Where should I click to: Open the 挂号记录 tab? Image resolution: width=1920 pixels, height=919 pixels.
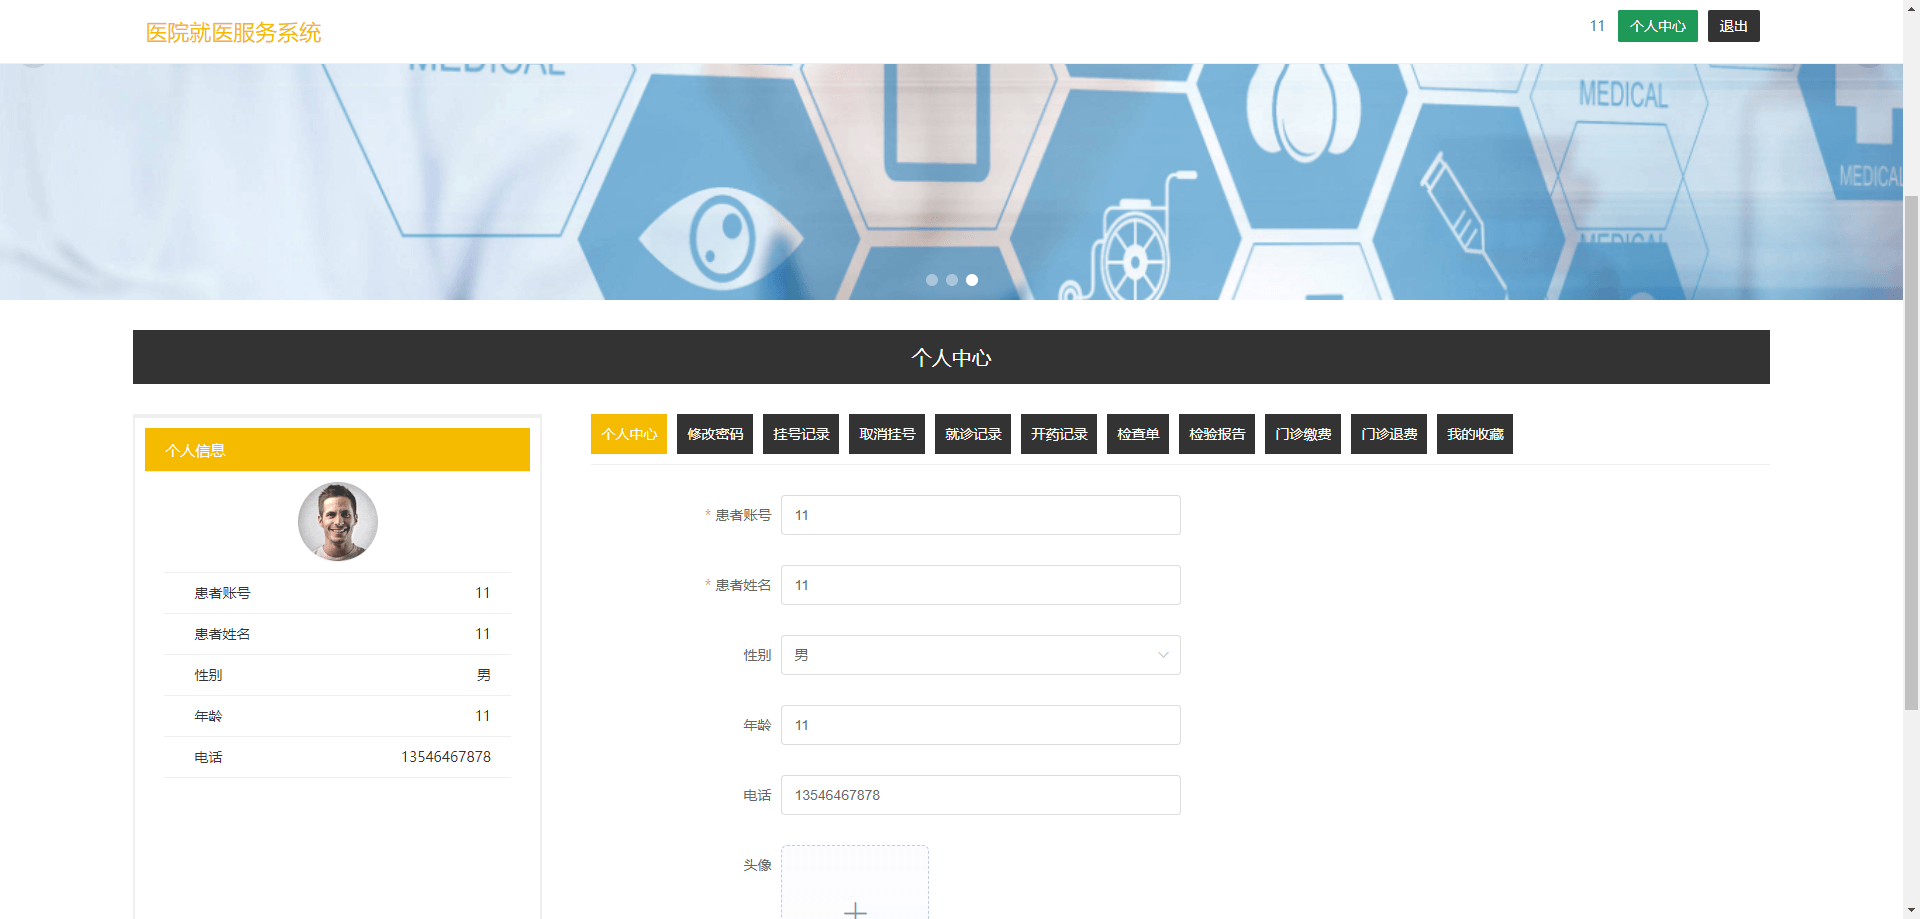[x=801, y=434]
